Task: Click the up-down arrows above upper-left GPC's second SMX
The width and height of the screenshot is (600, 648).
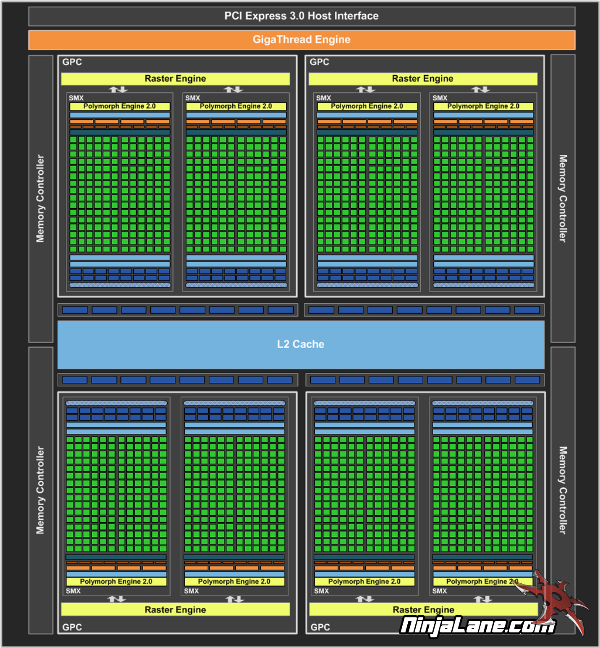Action: 233,89
